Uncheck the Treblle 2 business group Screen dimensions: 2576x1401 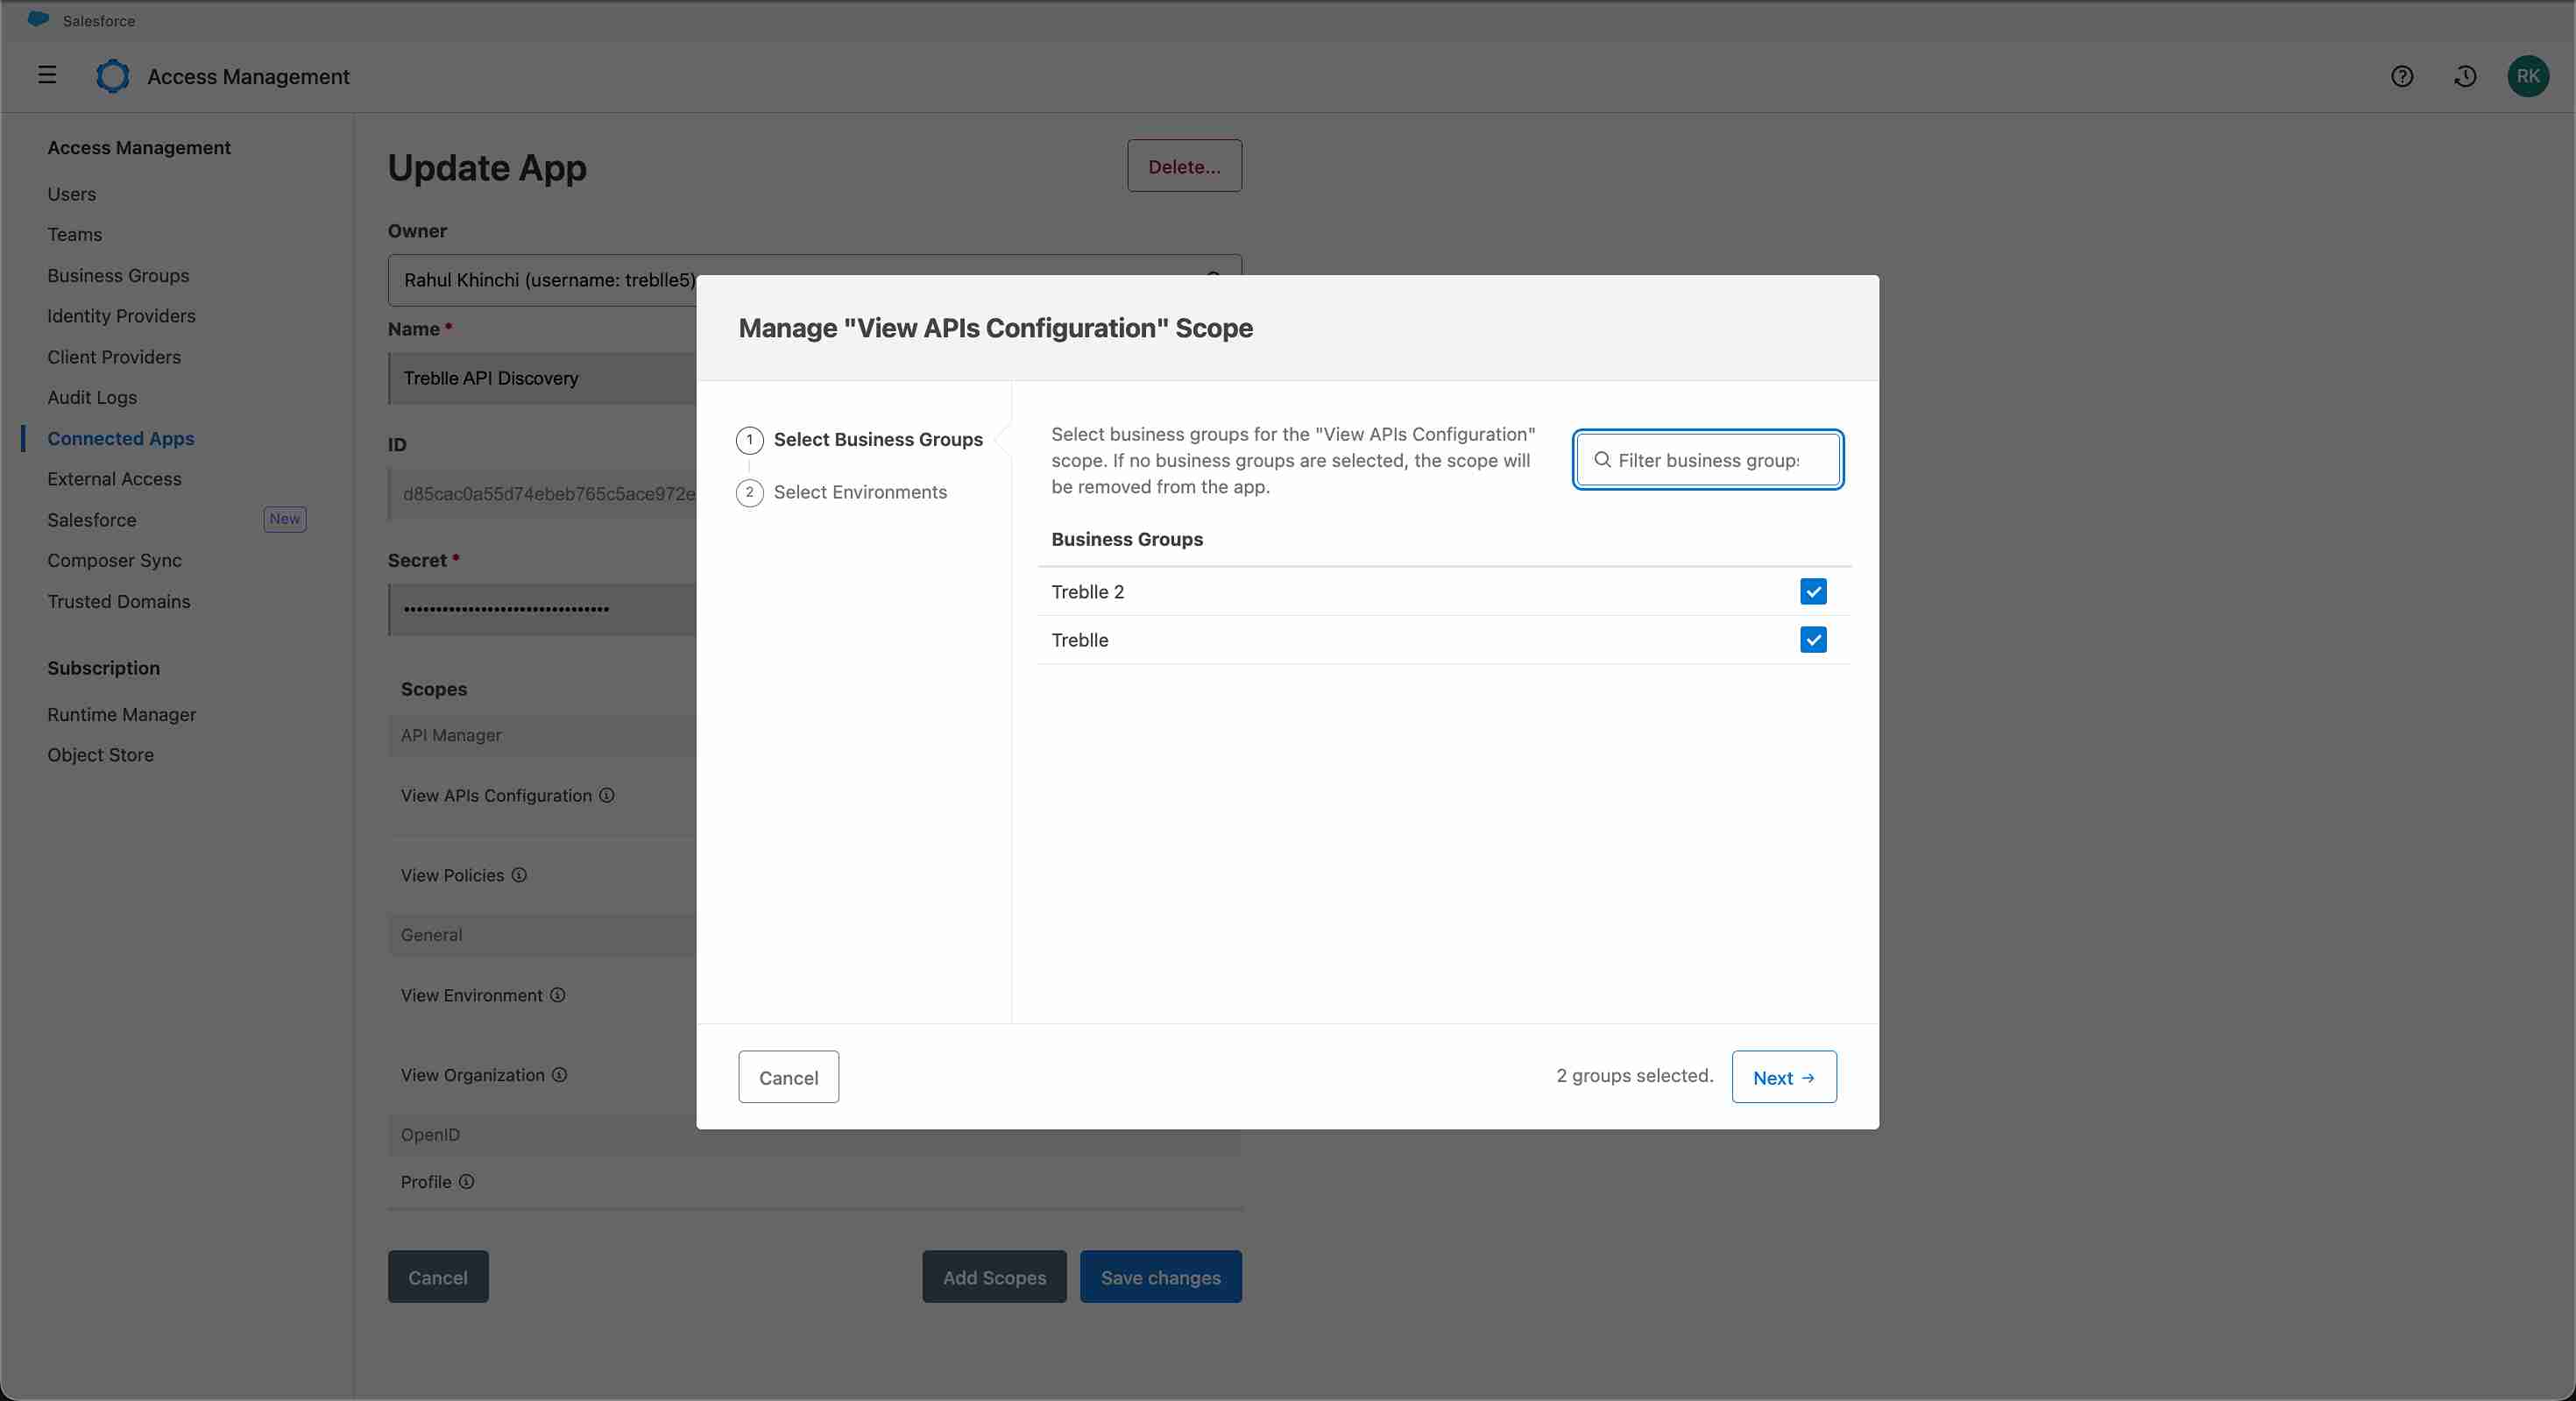1812,591
